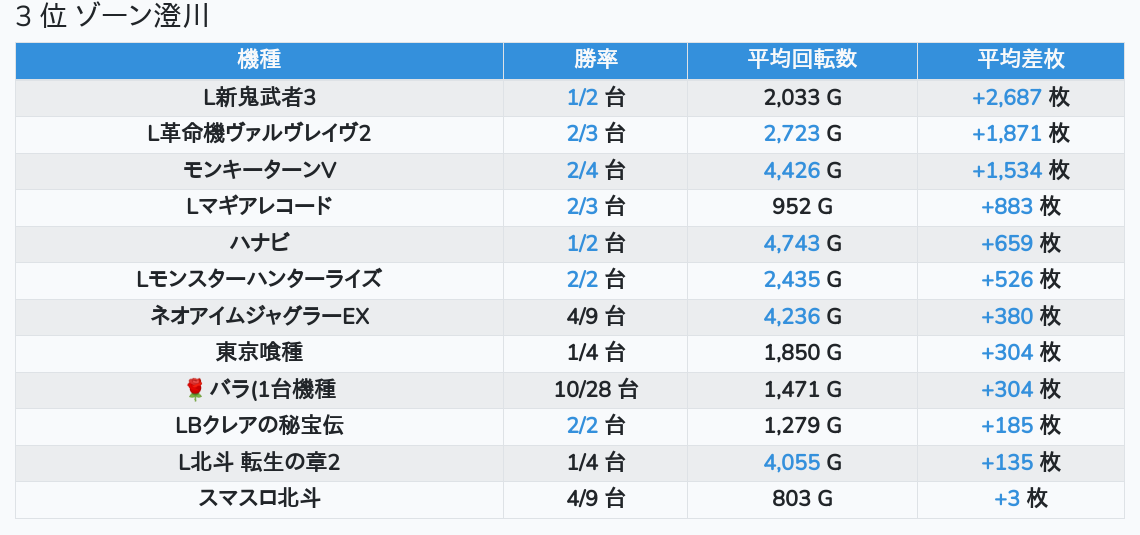Open L北斗 転生の章2 entry
1140x535 pixels.
[x=259, y=462]
